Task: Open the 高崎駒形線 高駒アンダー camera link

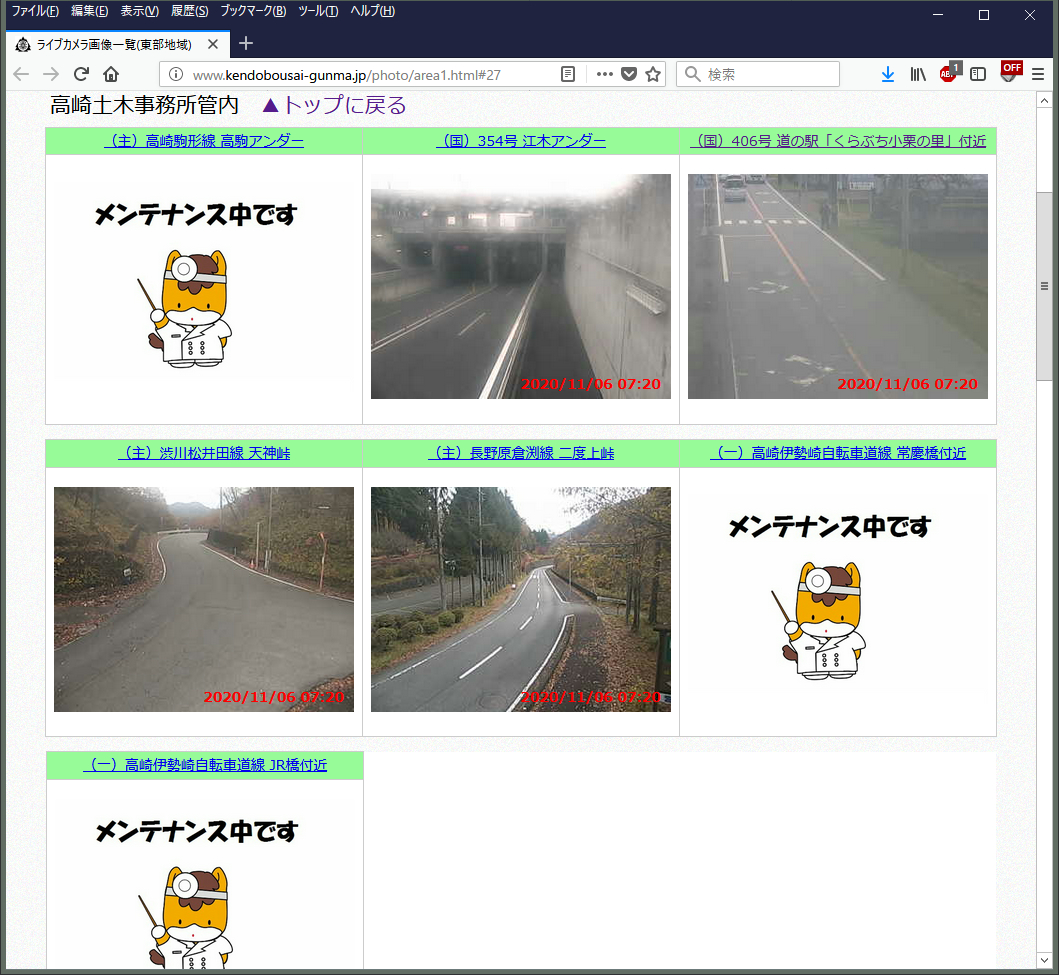Action: (204, 141)
